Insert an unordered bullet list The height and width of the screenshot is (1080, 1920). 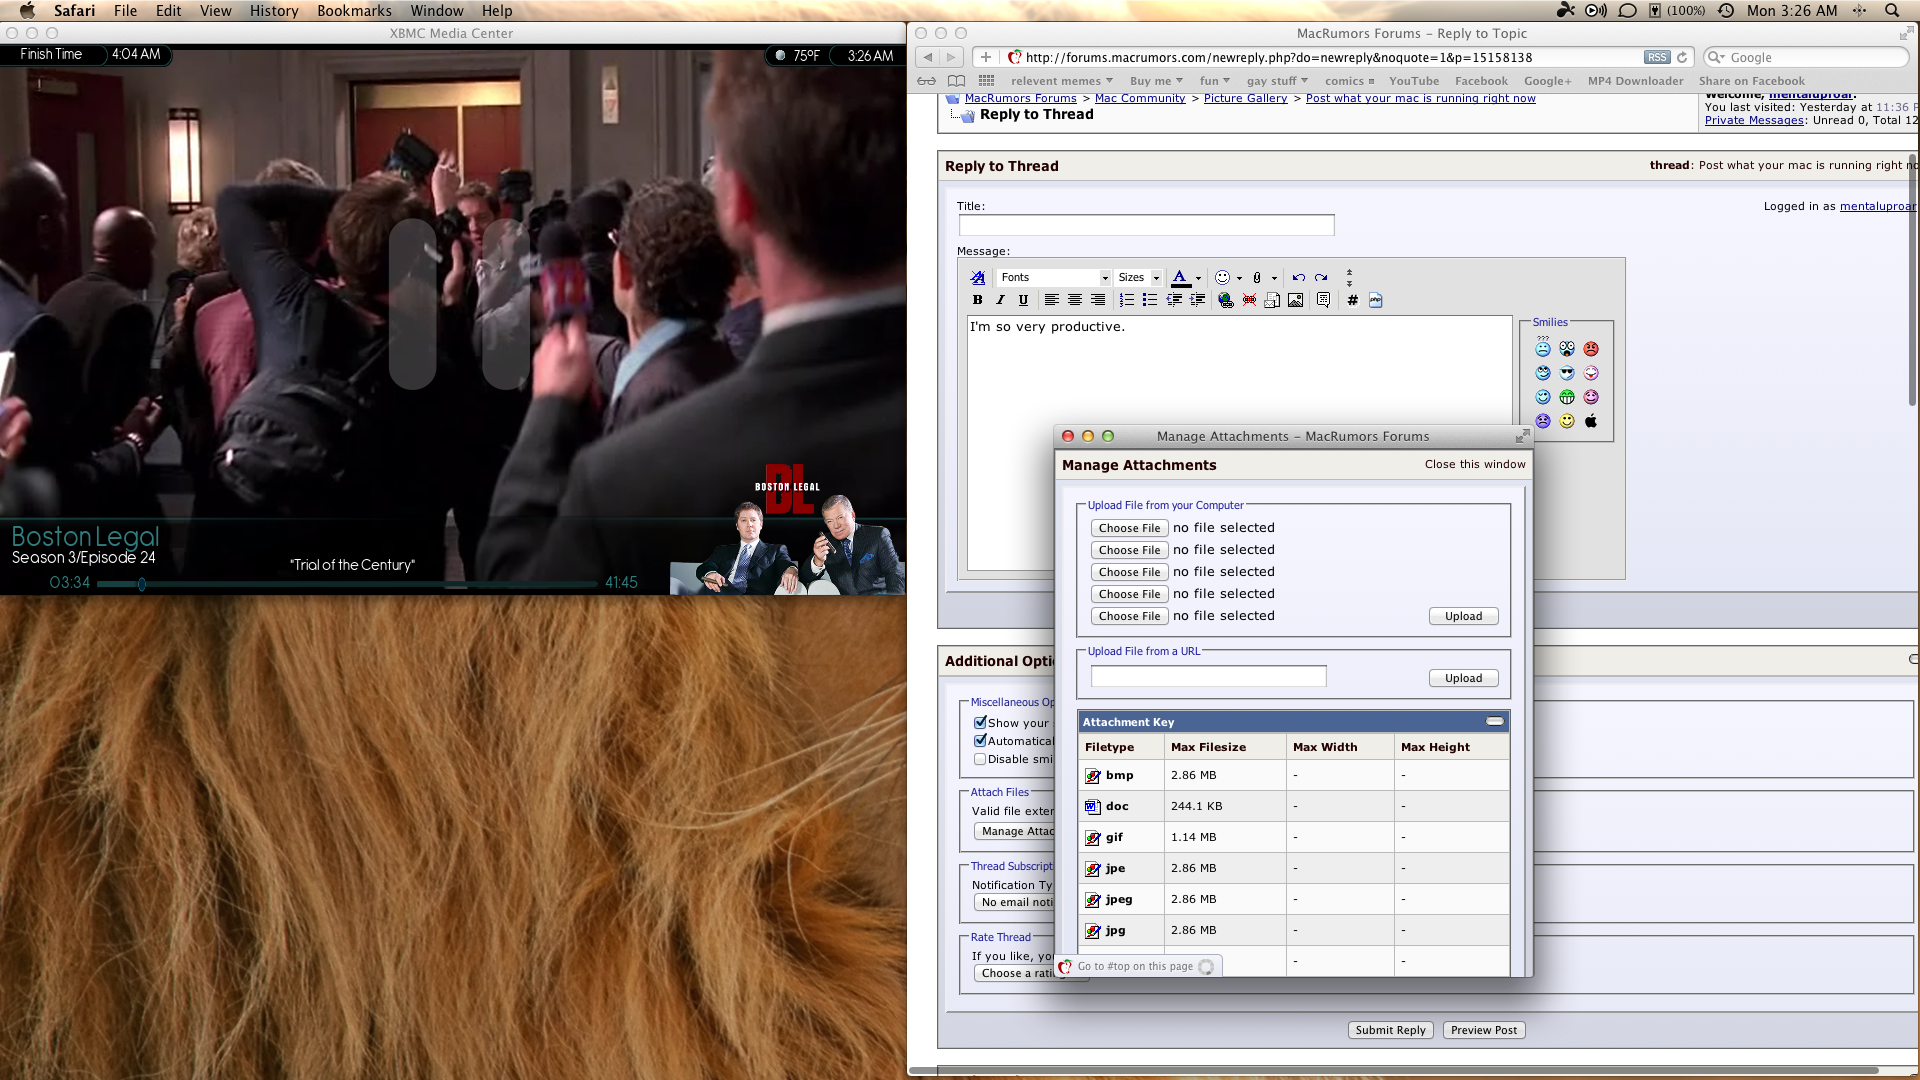click(1149, 300)
